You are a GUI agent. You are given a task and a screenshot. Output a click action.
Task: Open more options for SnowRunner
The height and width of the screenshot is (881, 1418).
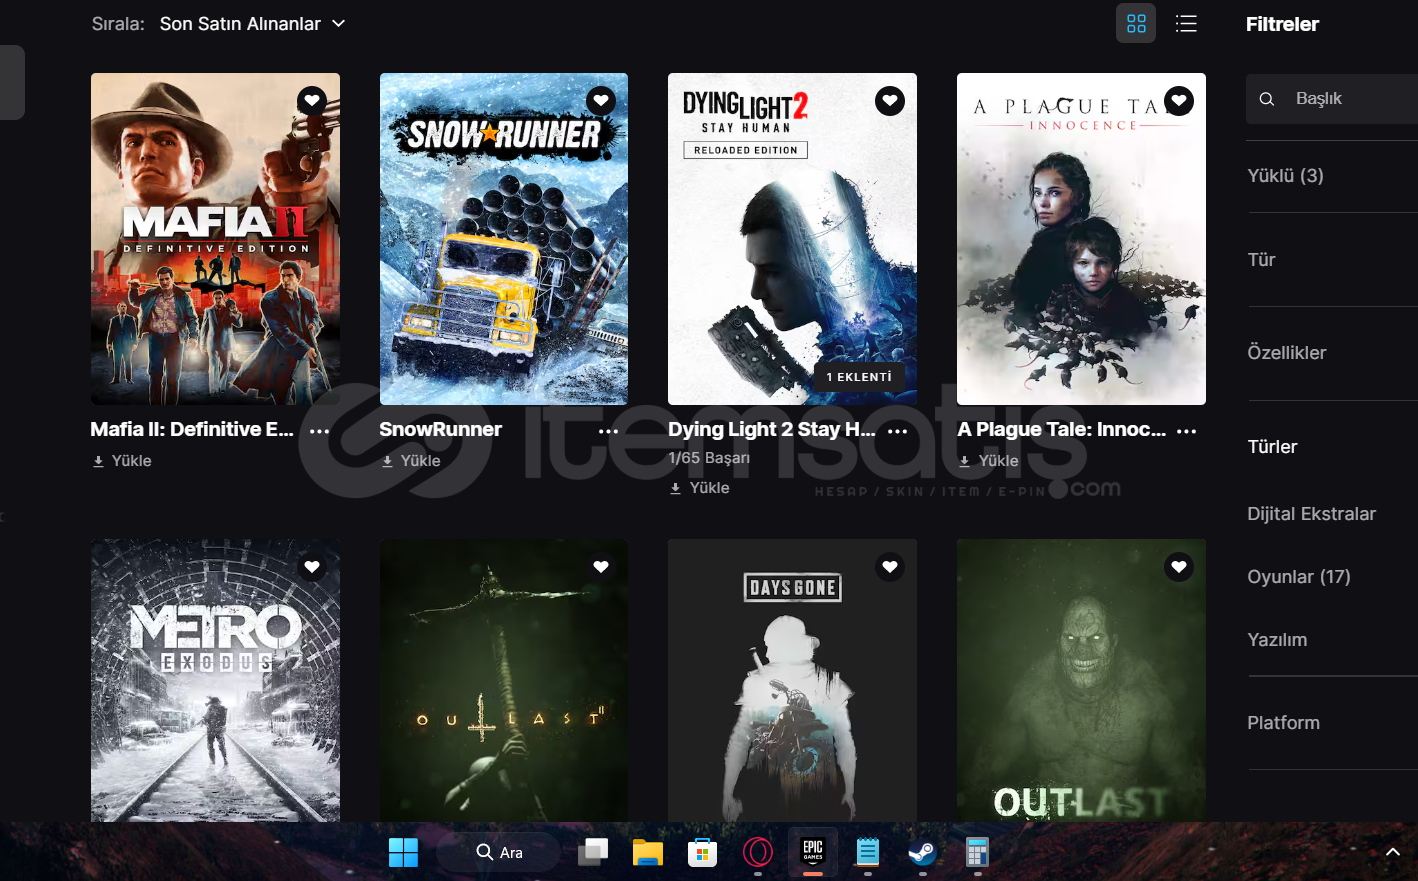tap(608, 431)
